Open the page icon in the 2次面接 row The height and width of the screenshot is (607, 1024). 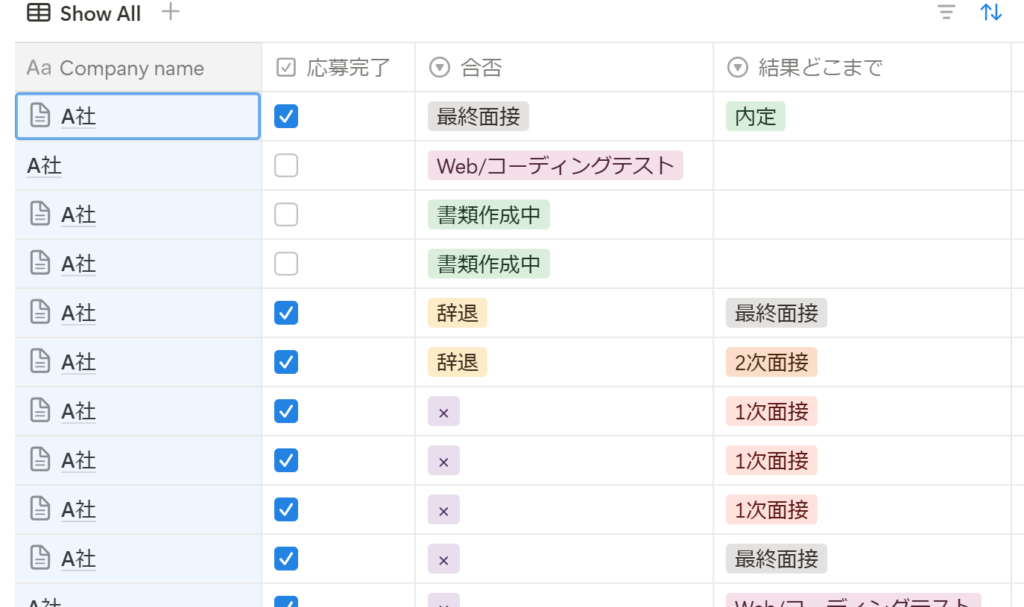coord(40,361)
